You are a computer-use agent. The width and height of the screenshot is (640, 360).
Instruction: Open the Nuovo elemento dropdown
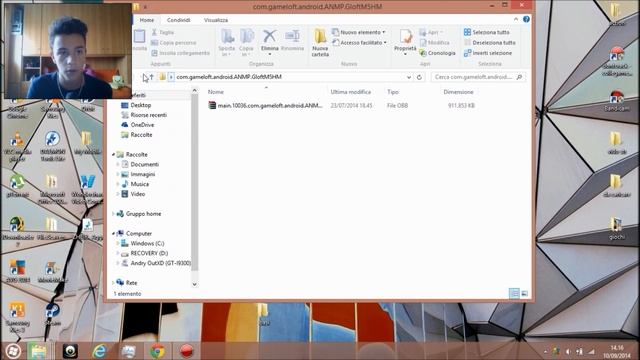coord(359,32)
